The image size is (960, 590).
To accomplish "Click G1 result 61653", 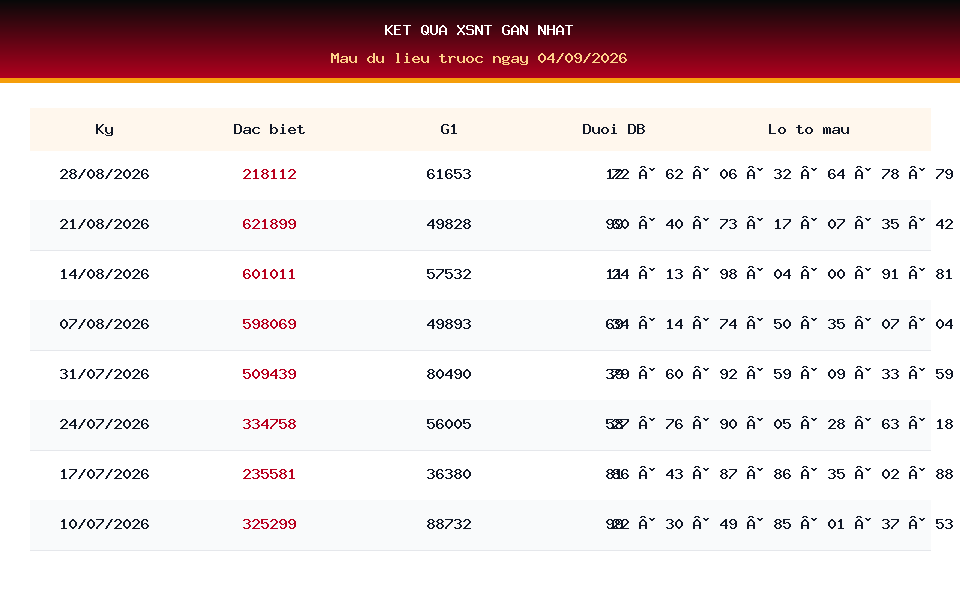I will (449, 174).
